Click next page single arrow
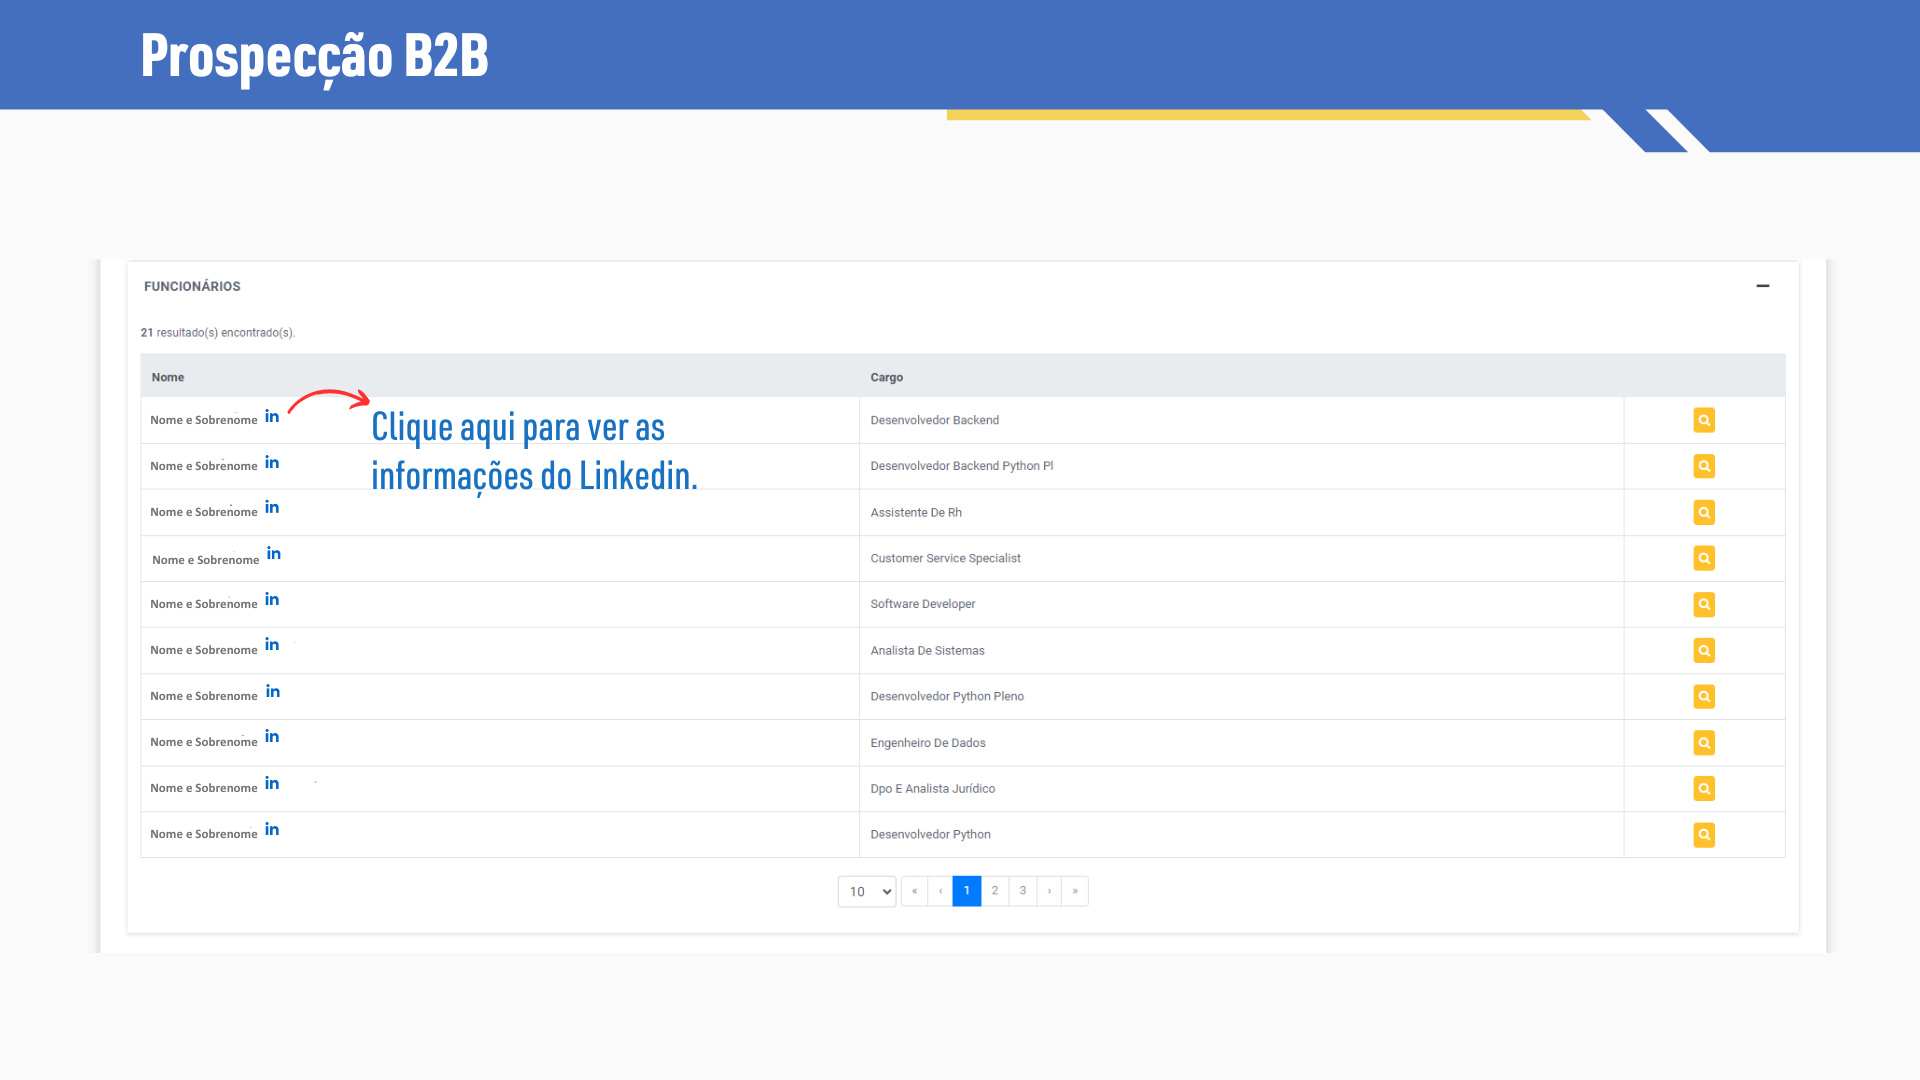This screenshot has height=1080, width=1920. point(1049,891)
